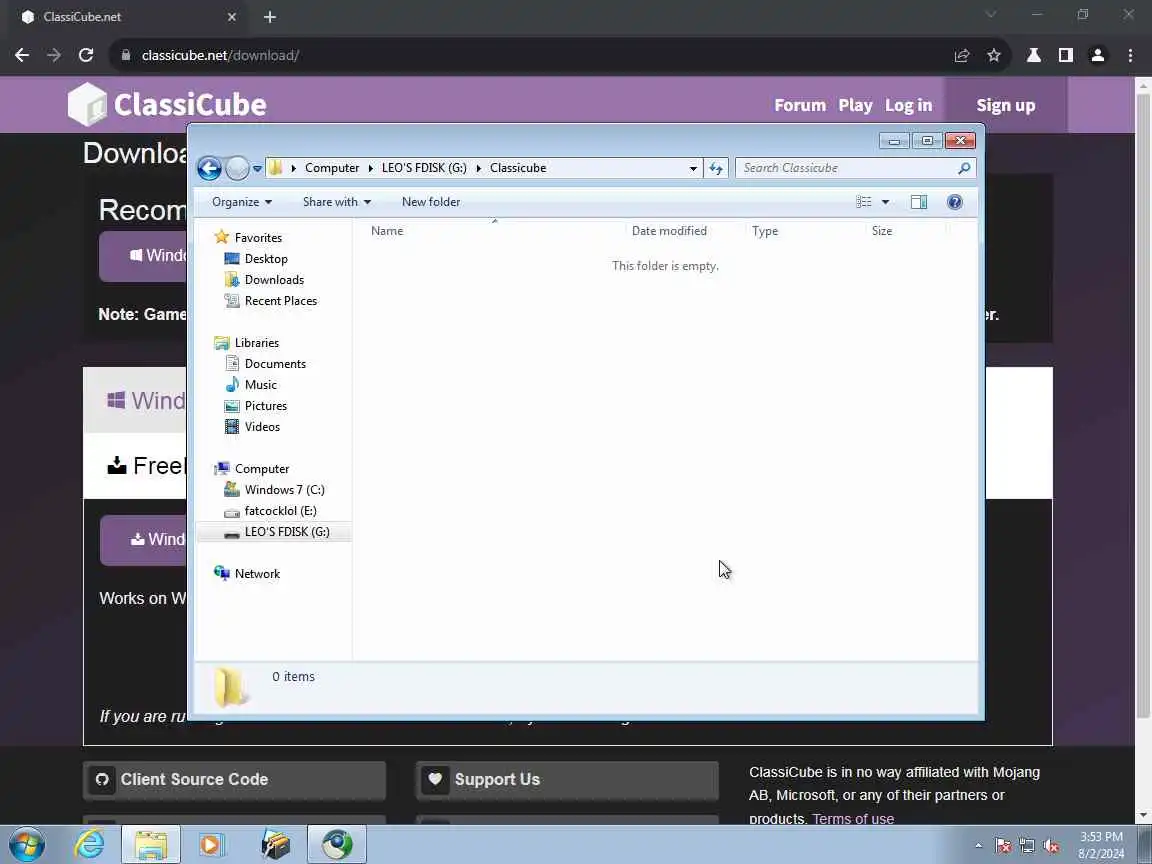Open Recent Places in the navigation pane
This screenshot has height=864, width=1152.
point(281,300)
